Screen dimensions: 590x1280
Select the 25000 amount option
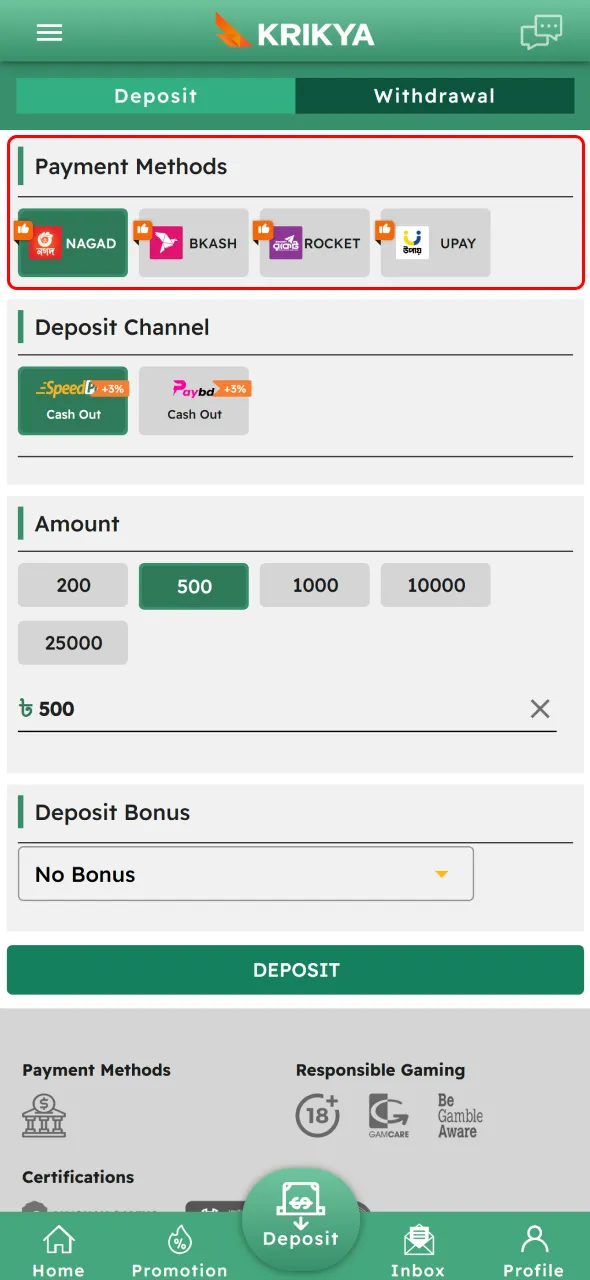click(x=72, y=642)
